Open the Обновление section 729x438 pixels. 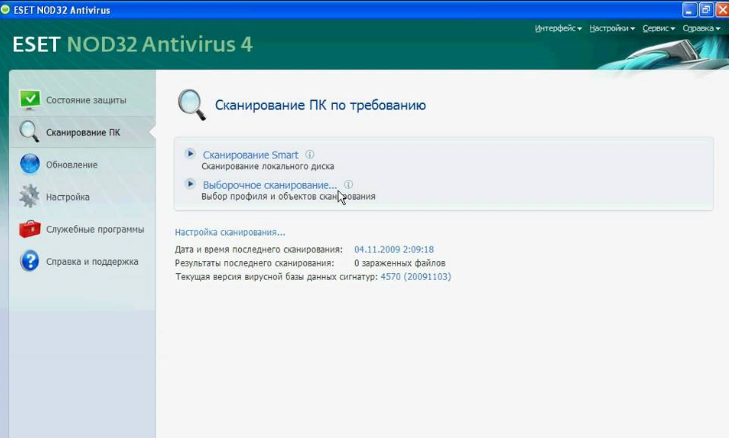[72, 165]
